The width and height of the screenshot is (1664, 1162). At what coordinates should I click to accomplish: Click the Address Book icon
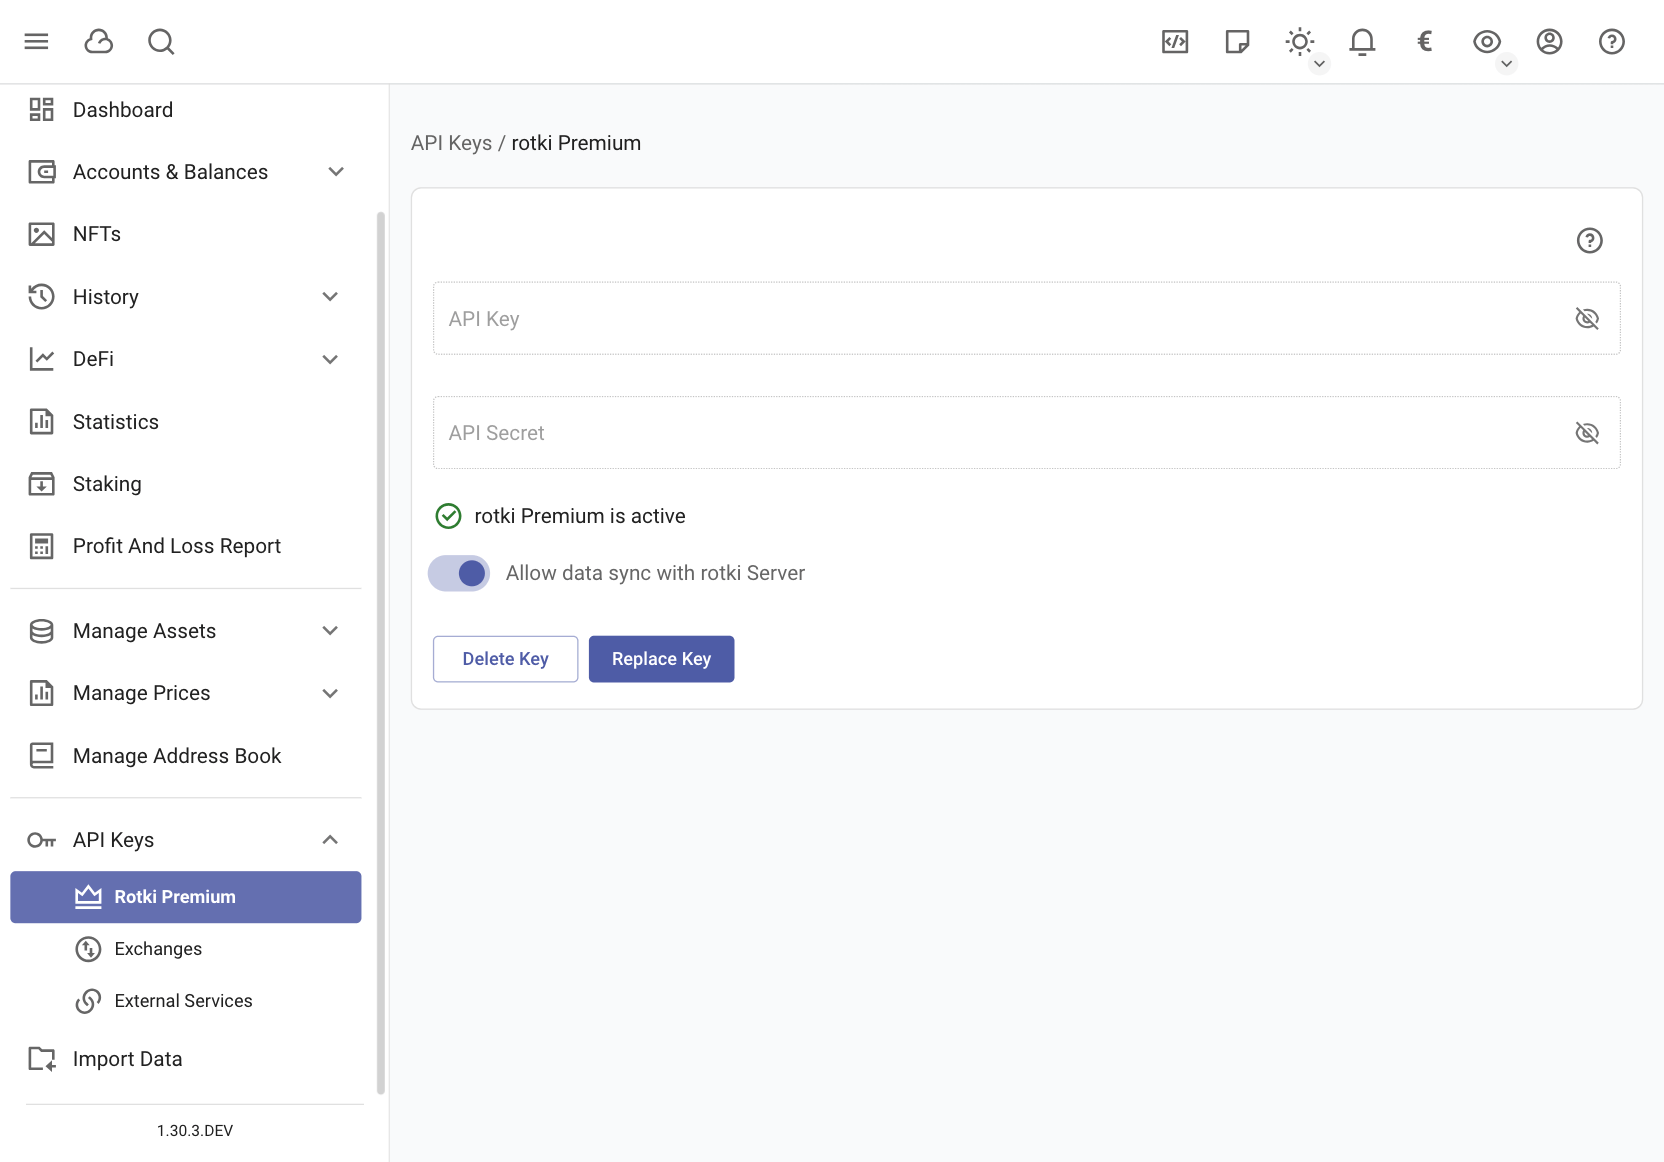(x=41, y=756)
